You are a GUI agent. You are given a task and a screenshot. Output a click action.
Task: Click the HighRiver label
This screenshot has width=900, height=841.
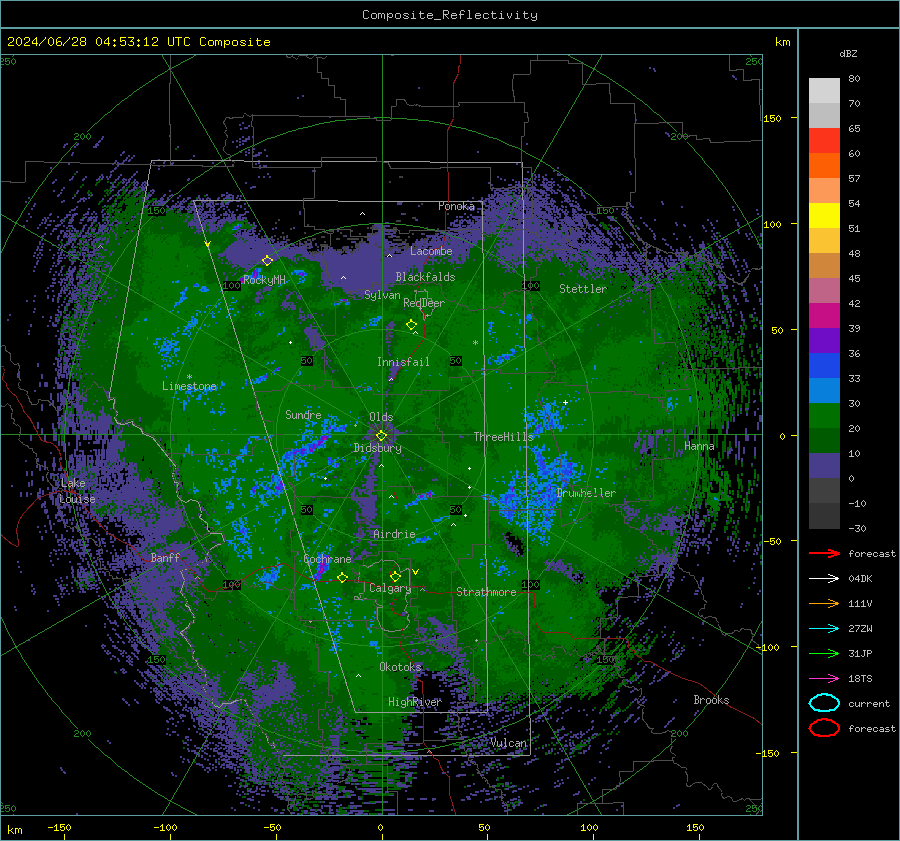[x=415, y=702]
